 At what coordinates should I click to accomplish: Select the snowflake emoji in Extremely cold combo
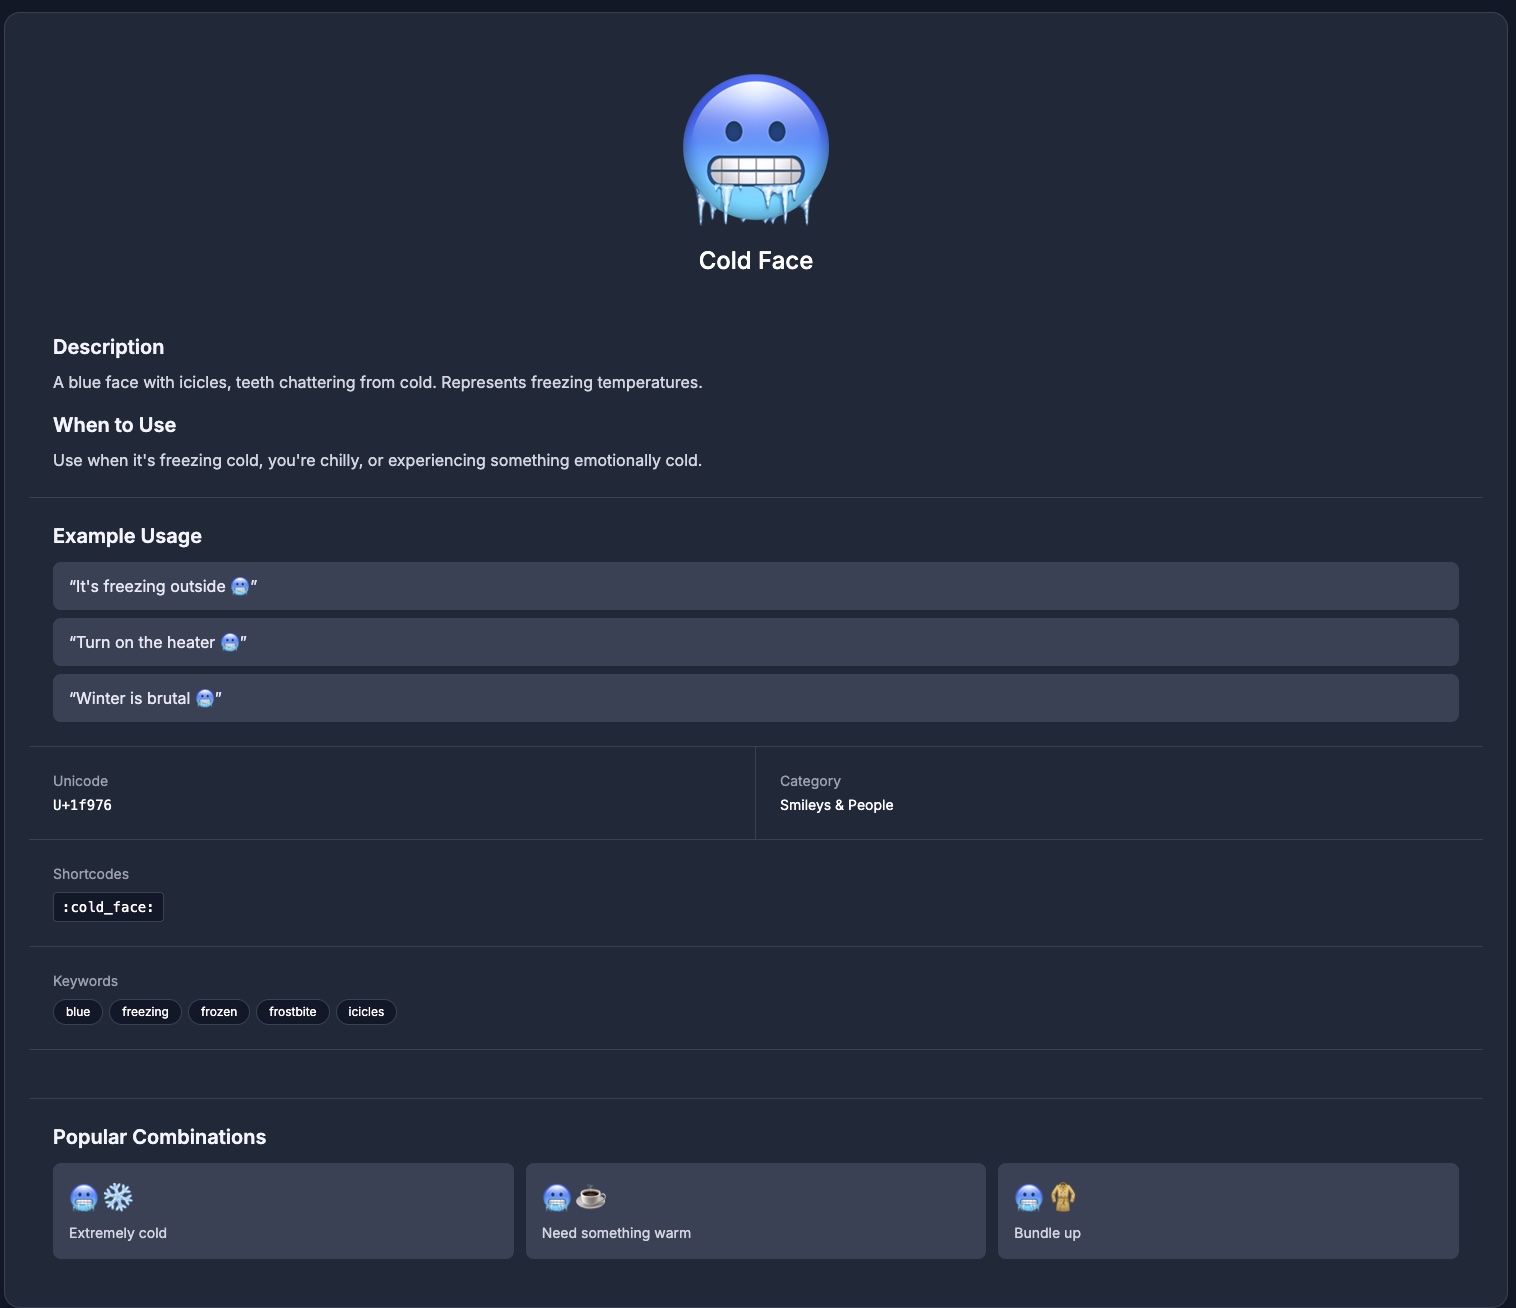pyautogui.click(x=117, y=1197)
